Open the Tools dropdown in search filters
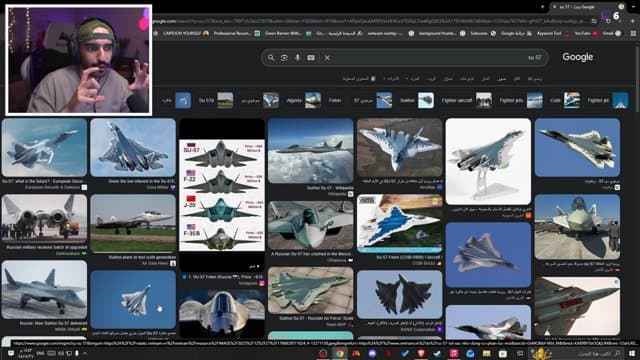 [391, 78]
